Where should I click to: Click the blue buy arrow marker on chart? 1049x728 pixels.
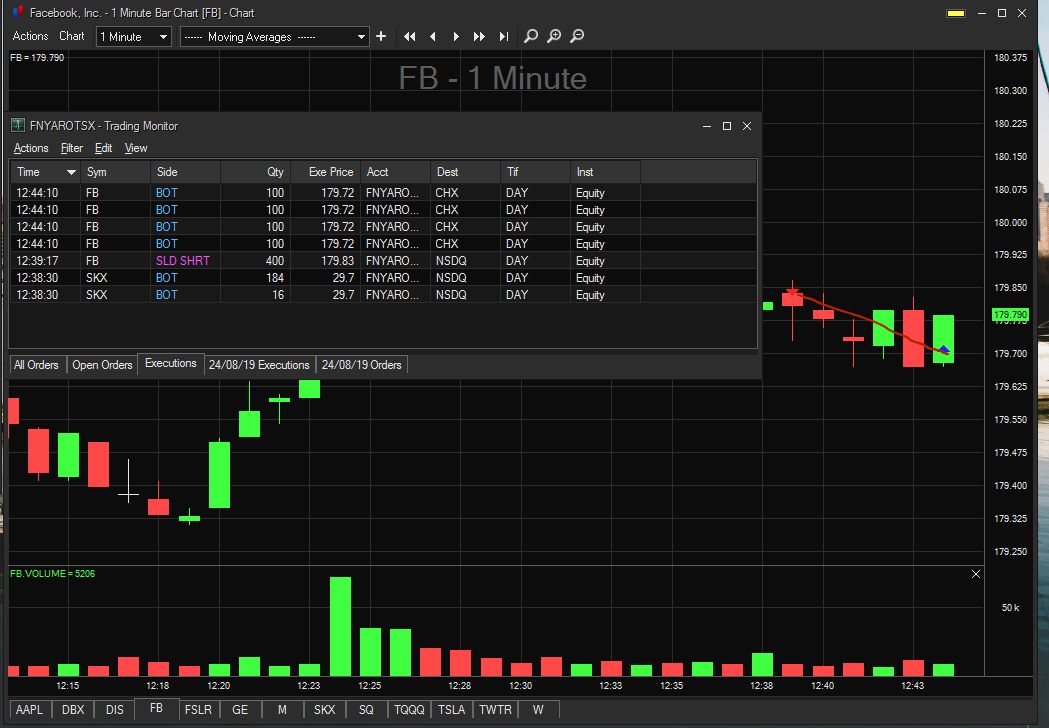click(x=944, y=349)
